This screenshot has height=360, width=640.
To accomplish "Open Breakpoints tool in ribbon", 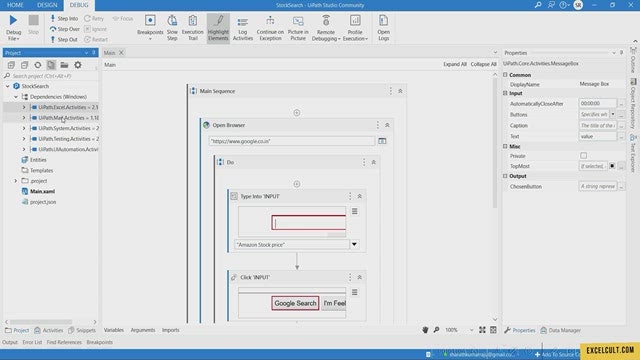I will pyautogui.click(x=150, y=27).
